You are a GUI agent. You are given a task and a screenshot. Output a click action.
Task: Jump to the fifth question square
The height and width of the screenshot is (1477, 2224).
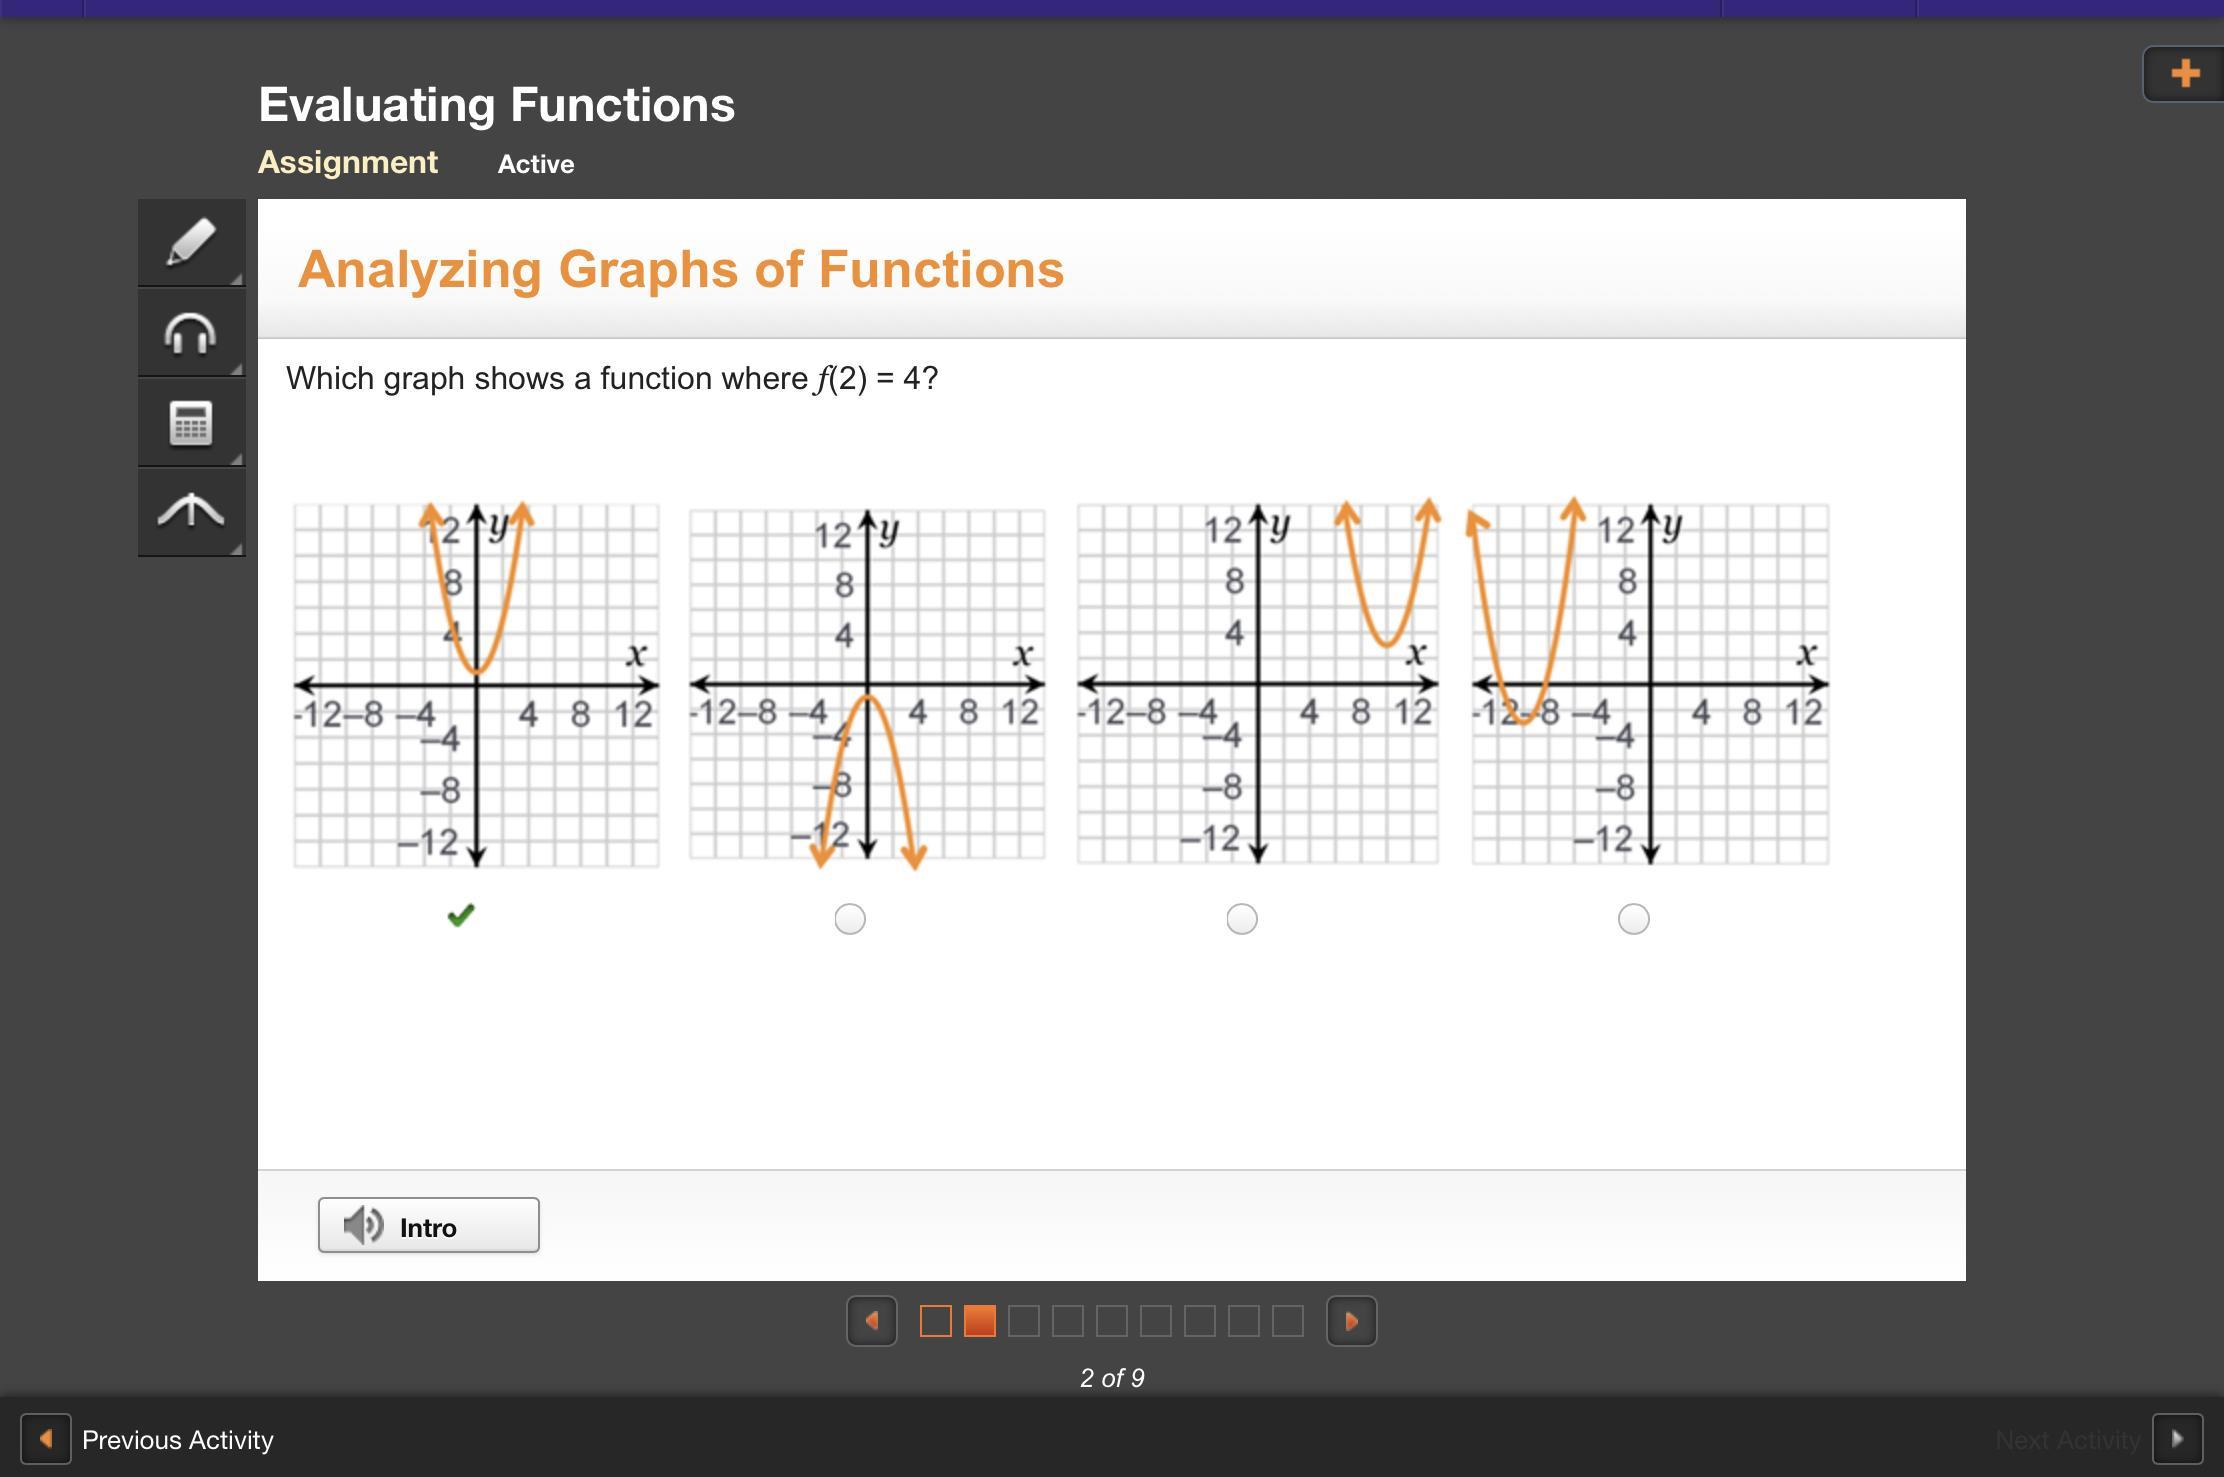coord(1112,1321)
